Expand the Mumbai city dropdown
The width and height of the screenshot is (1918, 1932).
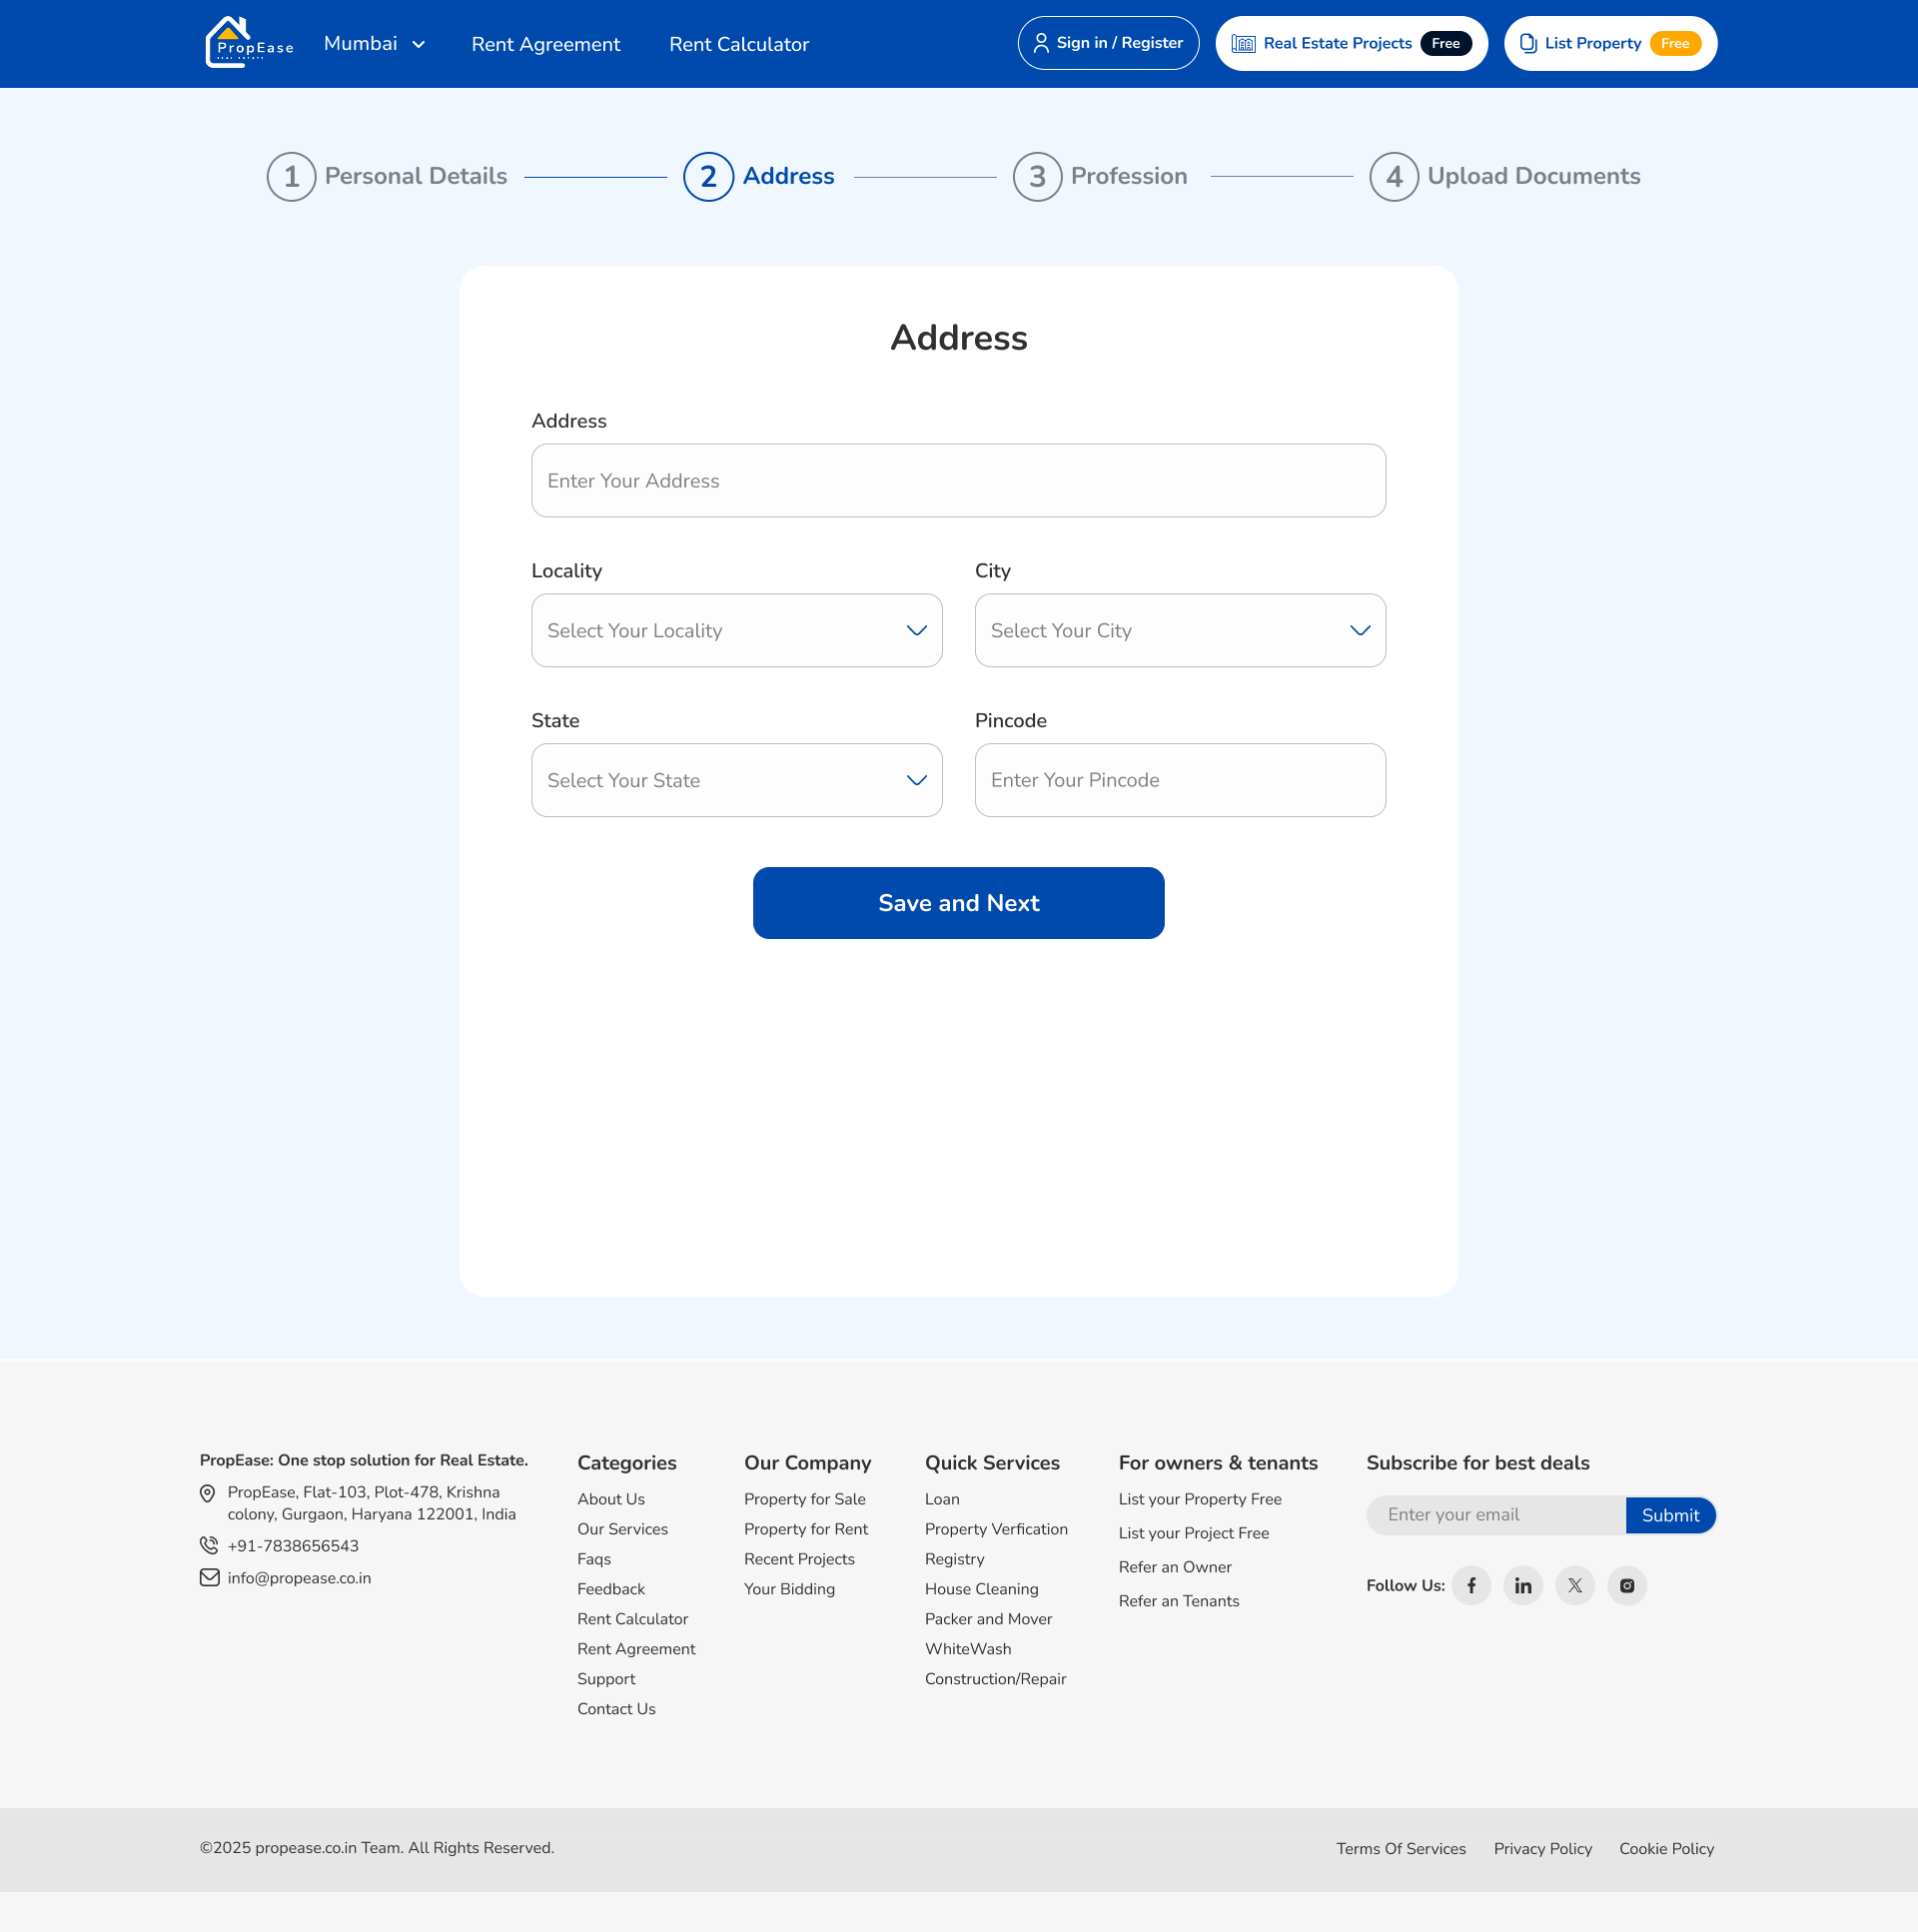(375, 43)
